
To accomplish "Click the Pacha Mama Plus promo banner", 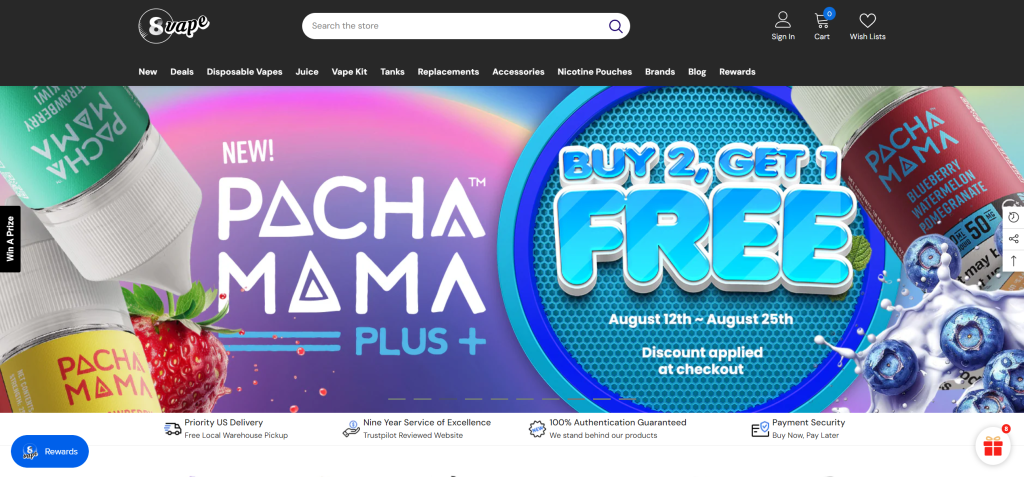I will (x=512, y=249).
